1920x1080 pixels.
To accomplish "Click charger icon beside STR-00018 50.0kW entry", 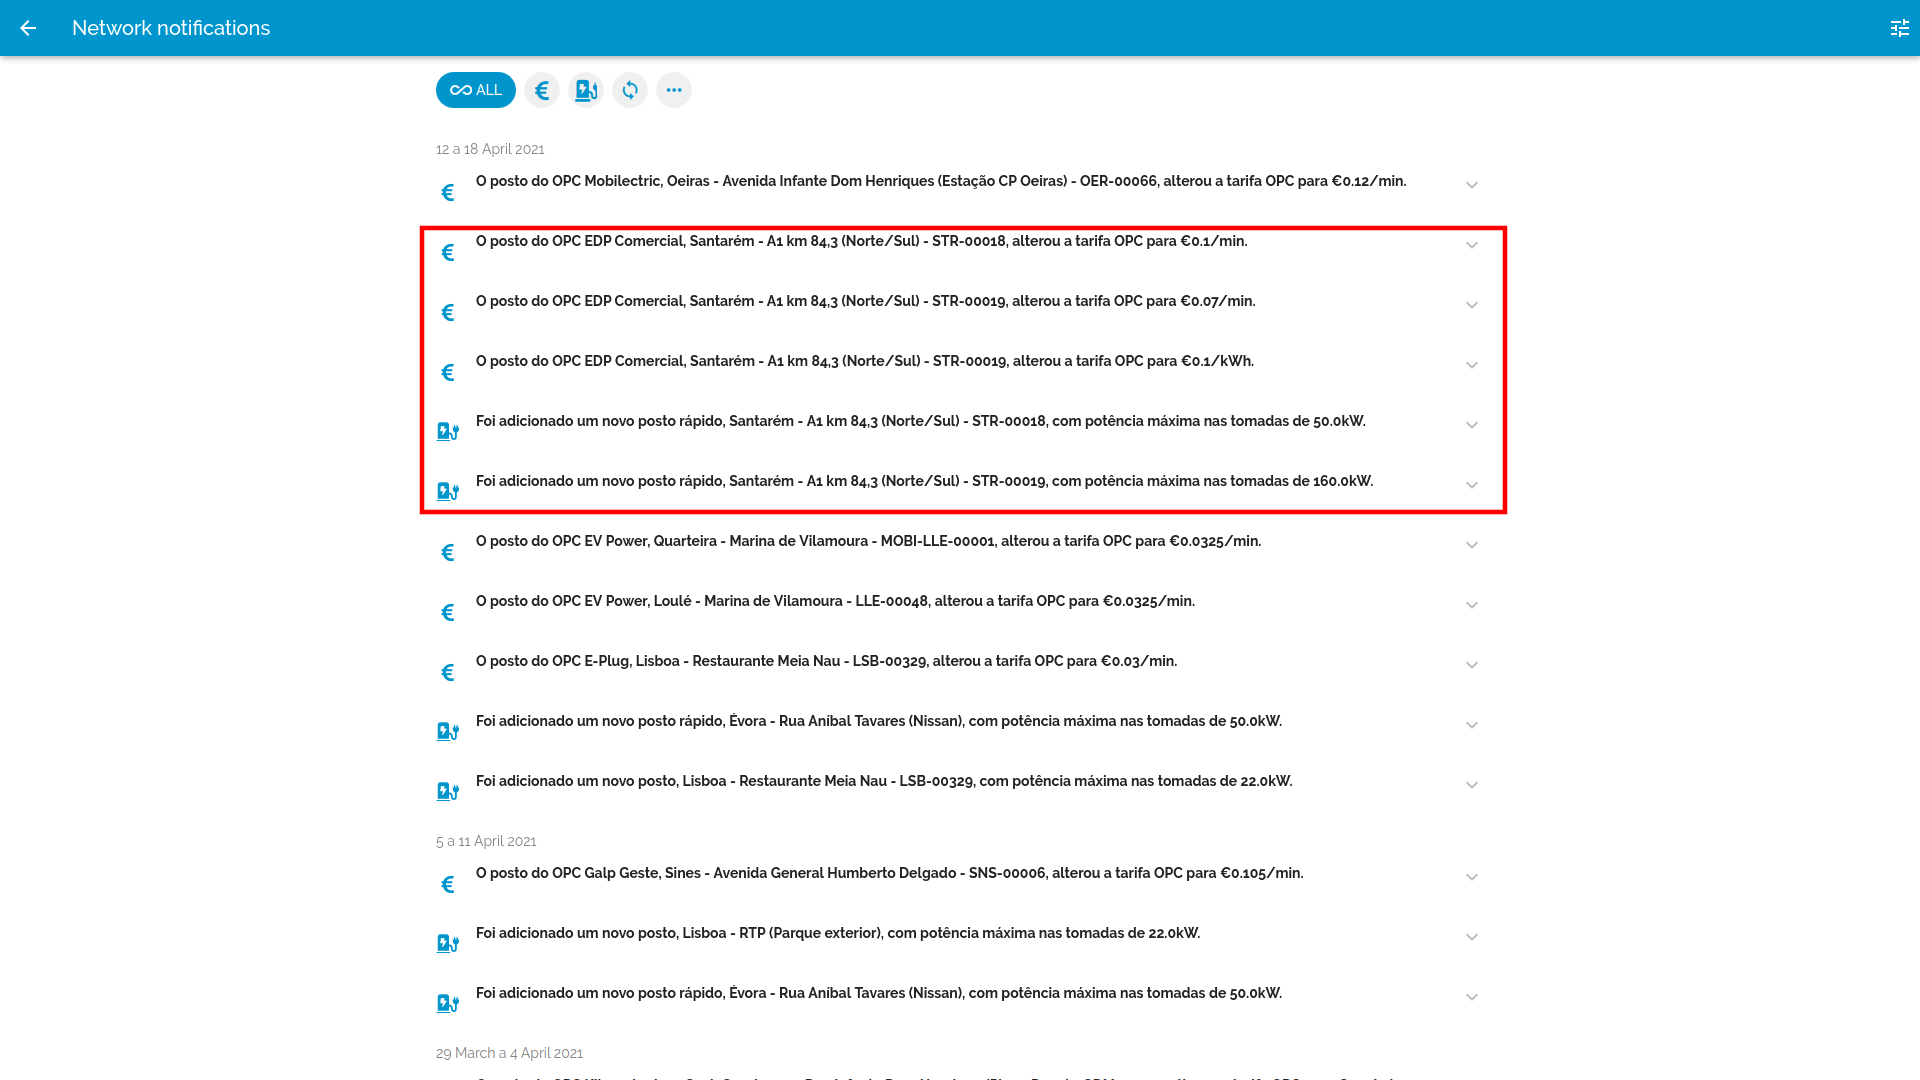I will (x=448, y=432).
